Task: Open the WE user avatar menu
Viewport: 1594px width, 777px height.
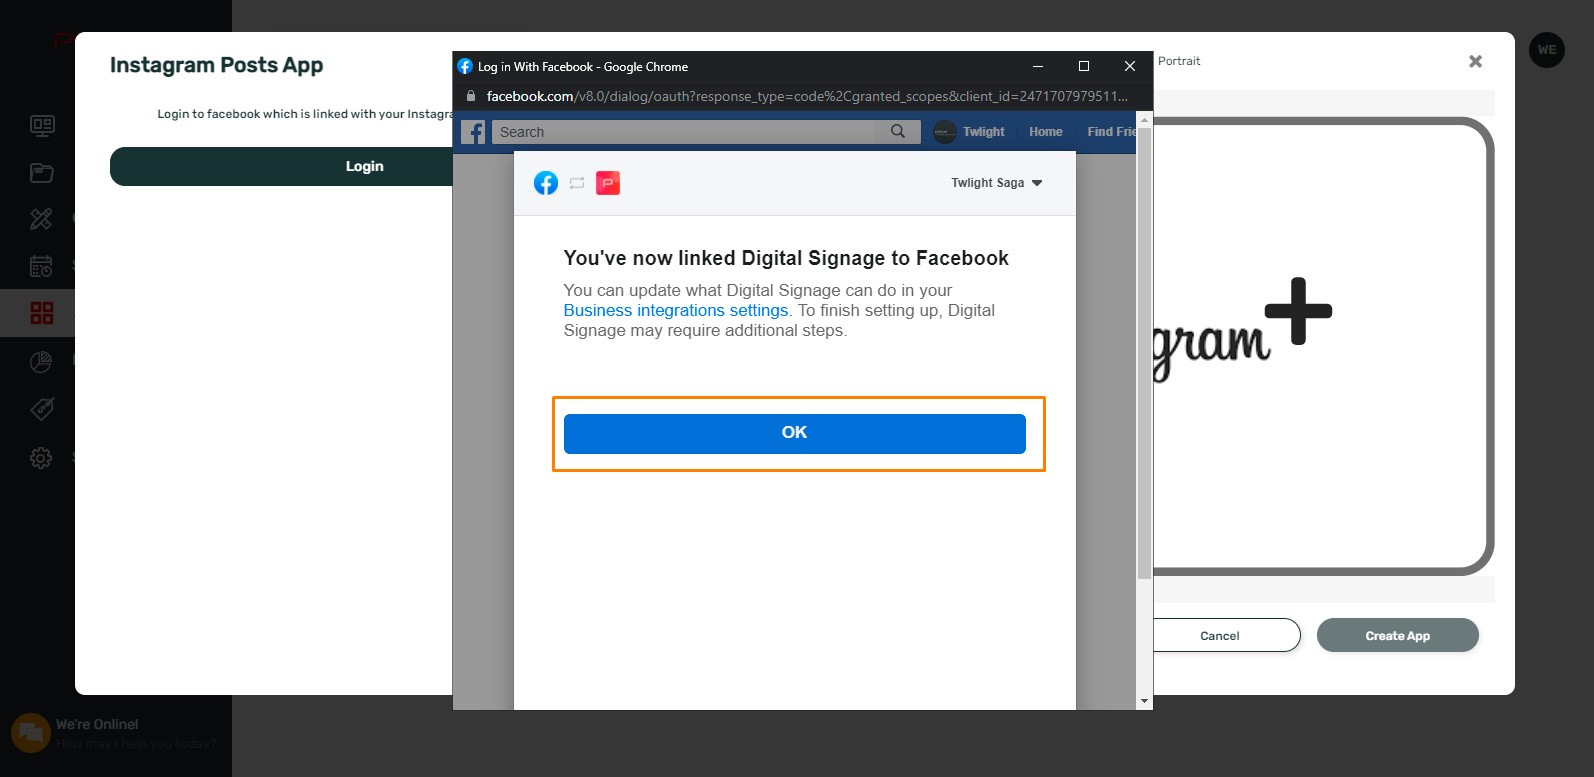Action: 1547,50
